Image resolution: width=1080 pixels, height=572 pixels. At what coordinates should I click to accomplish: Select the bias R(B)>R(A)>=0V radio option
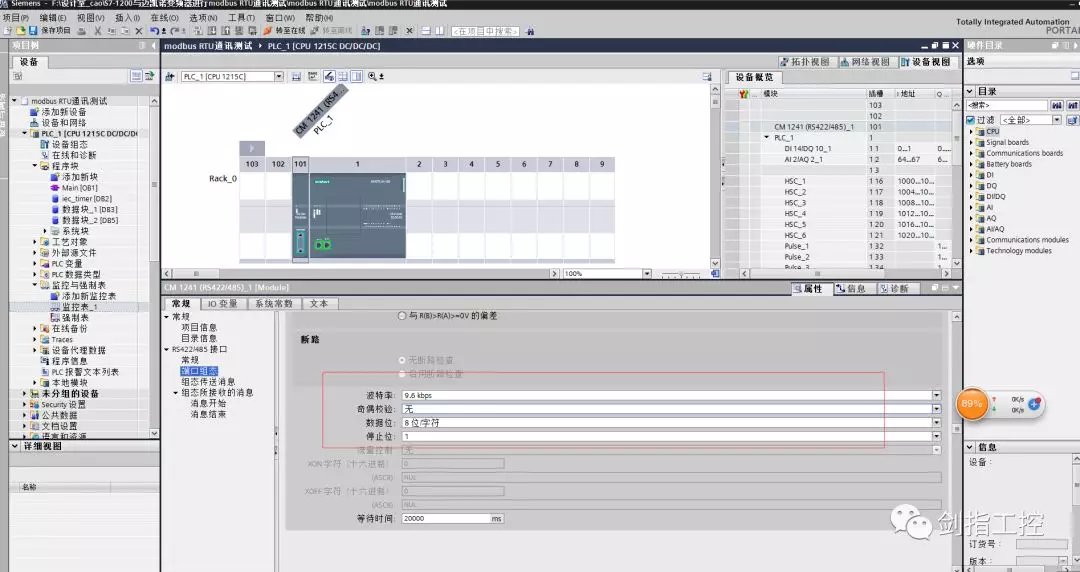tap(402, 316)
